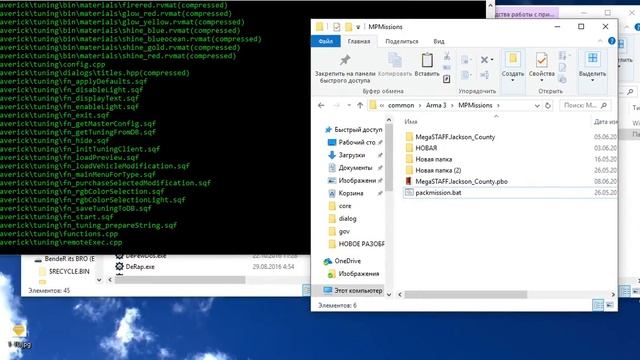Image resolution: width=640 pixels, height=360 pixels.
Task: Collapse the ribbon with the small up chevron
Action: 600,41
